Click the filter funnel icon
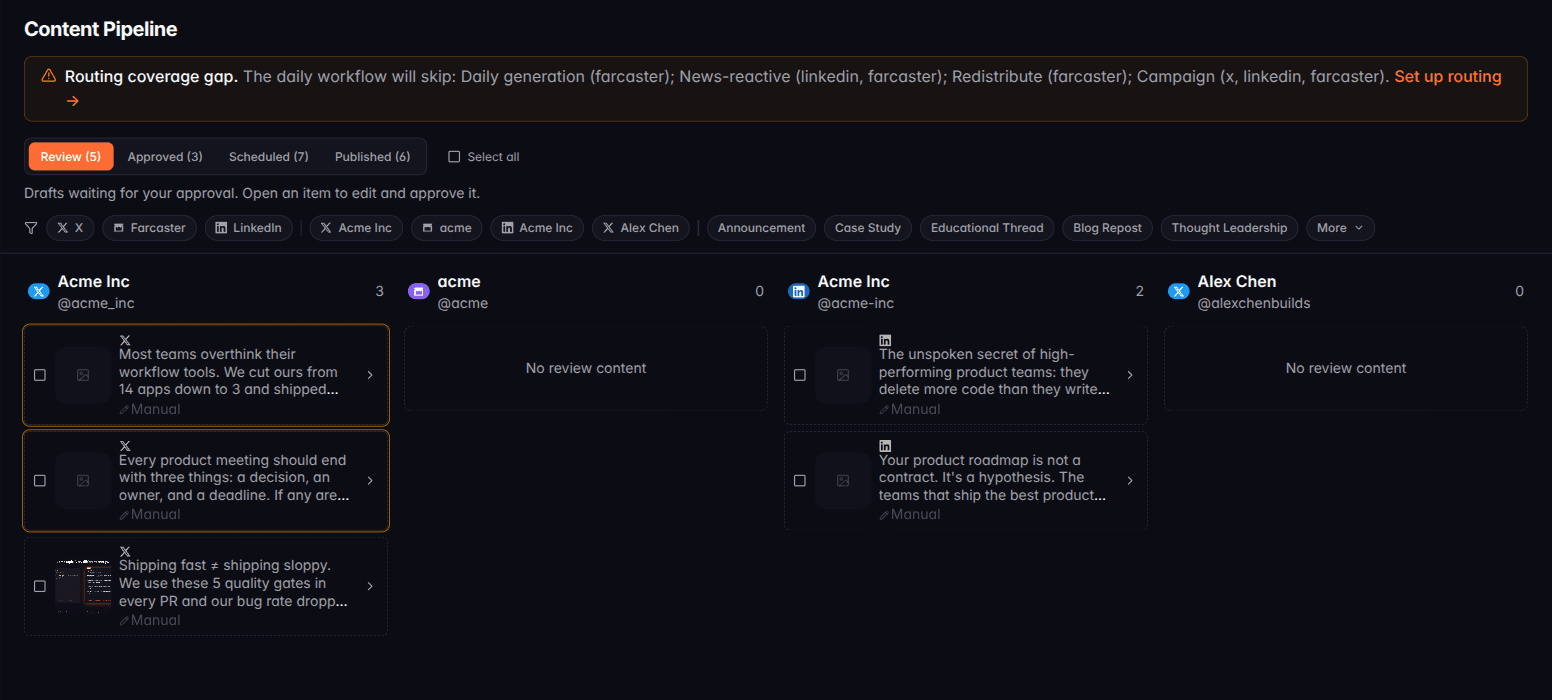The image size is (1552, 700). (31, 228)
